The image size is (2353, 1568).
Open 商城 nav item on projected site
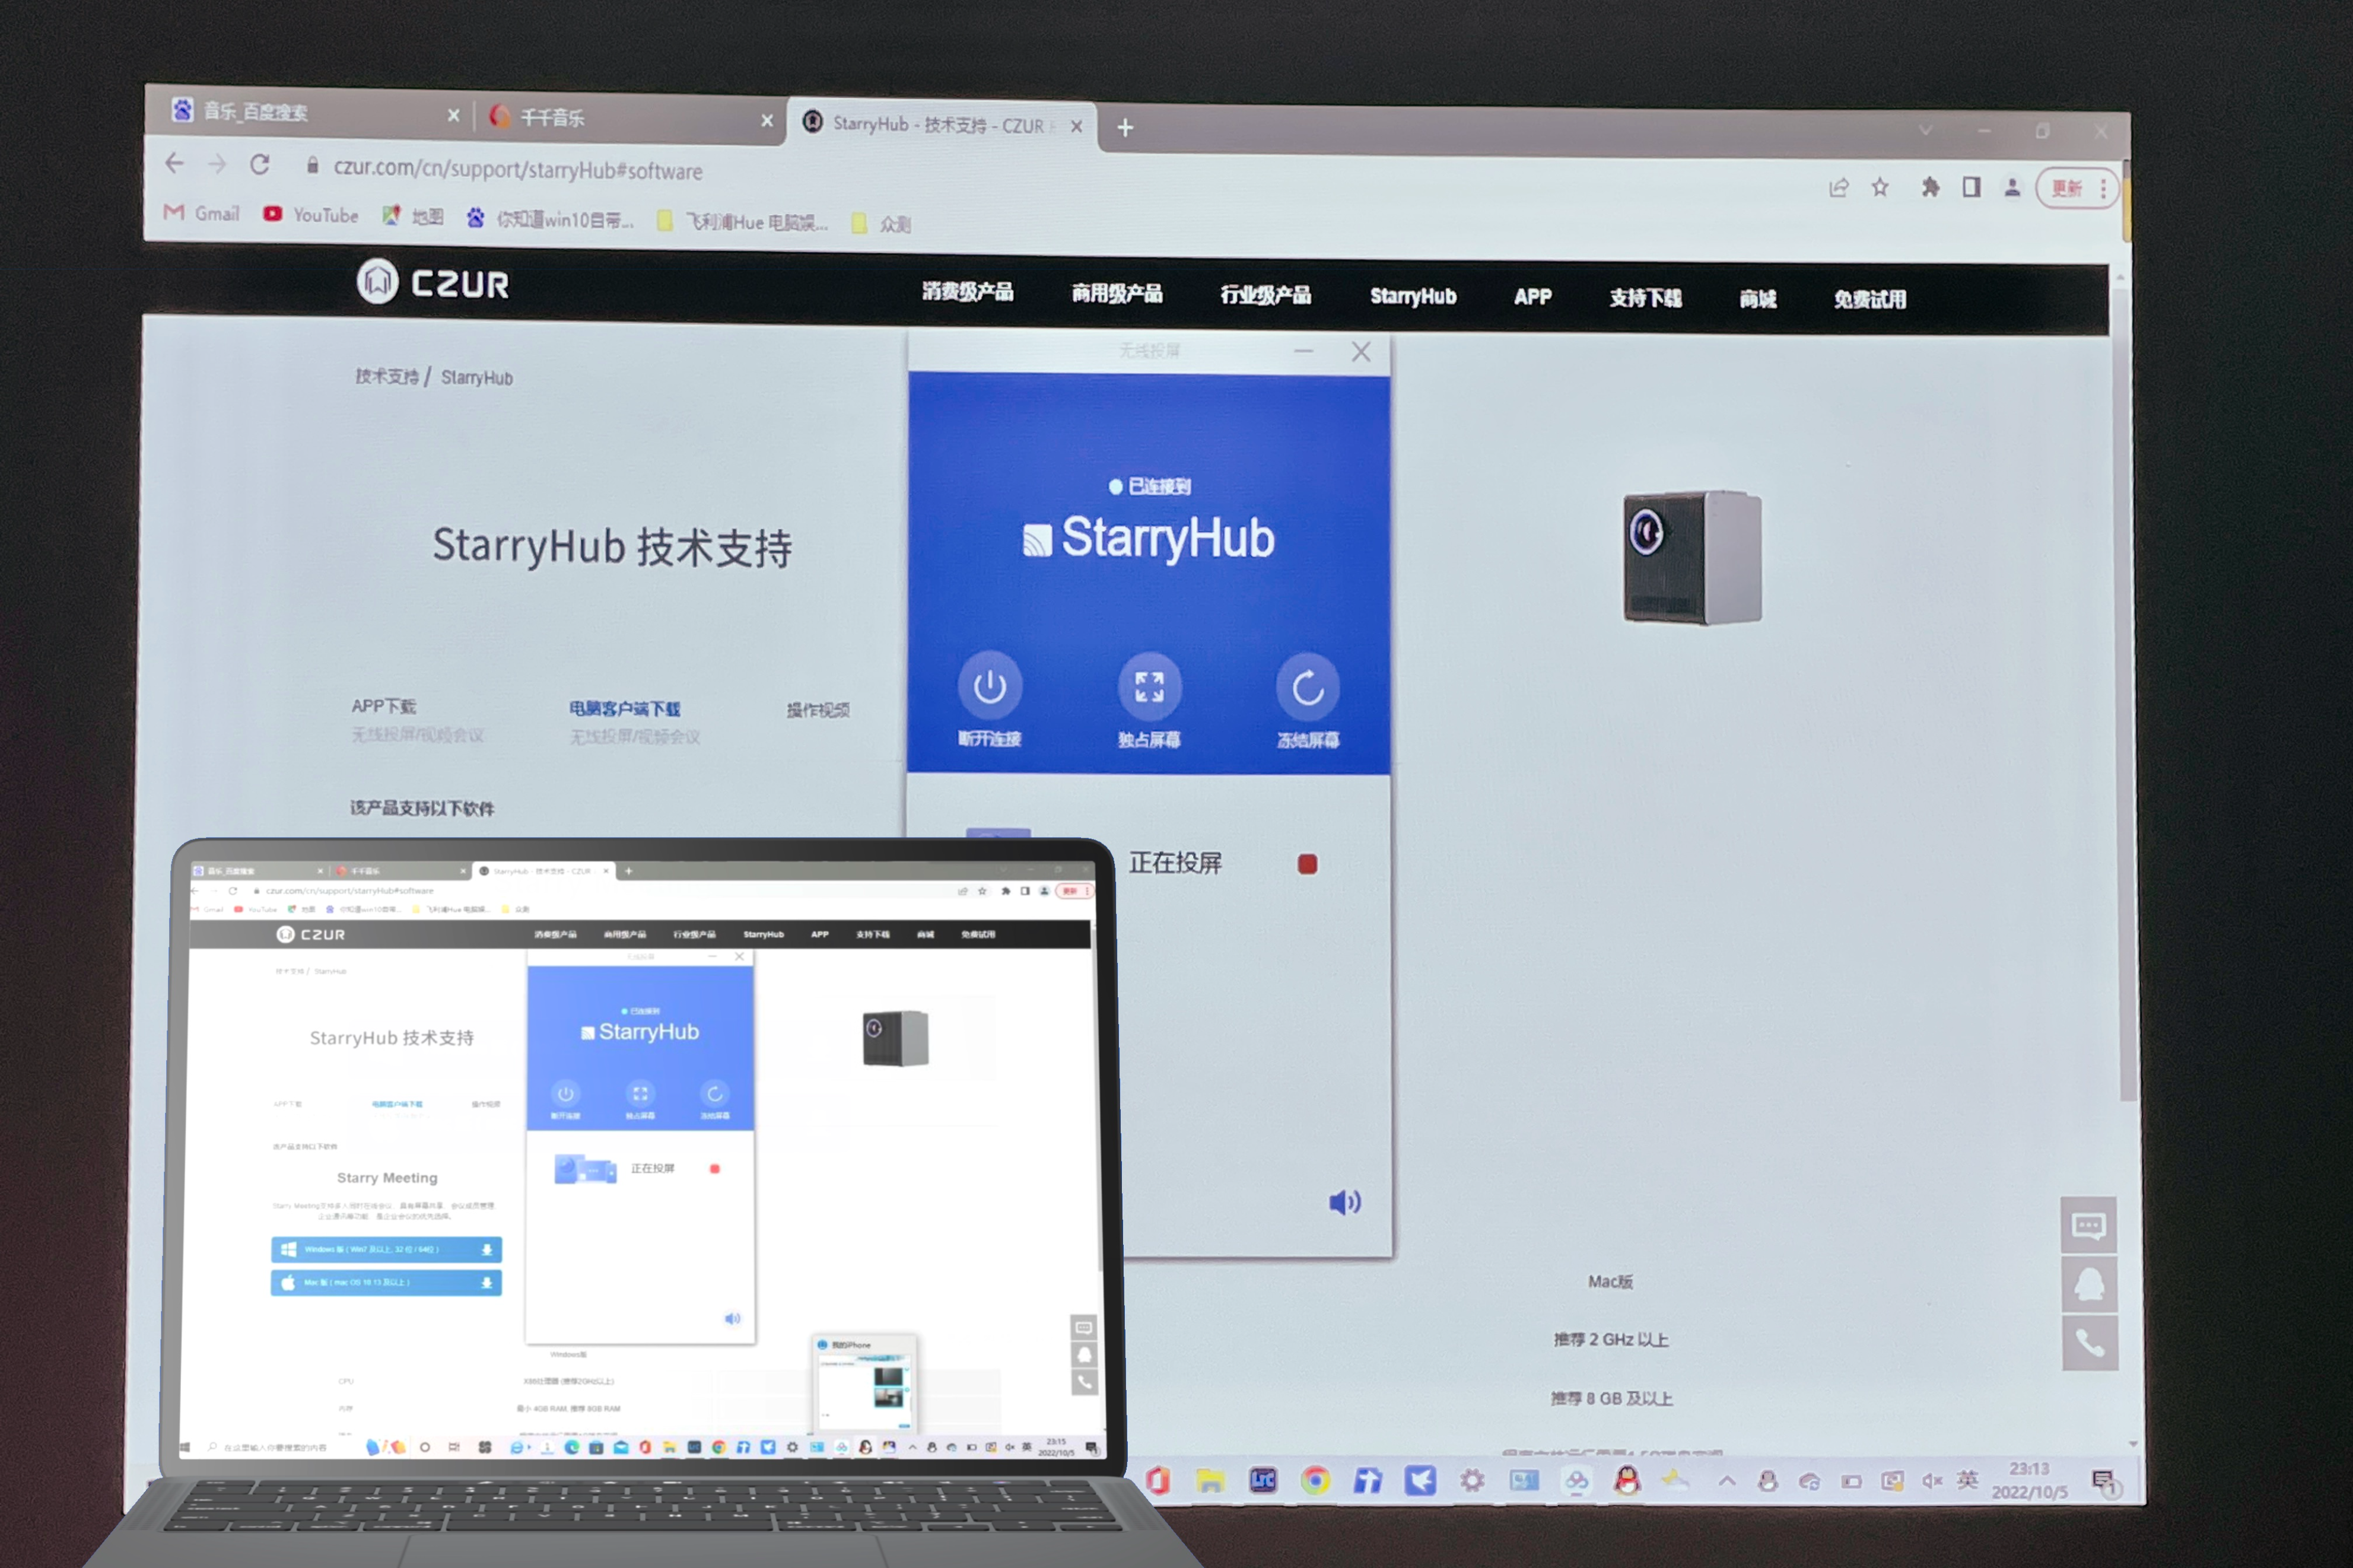click(1757, 299)
